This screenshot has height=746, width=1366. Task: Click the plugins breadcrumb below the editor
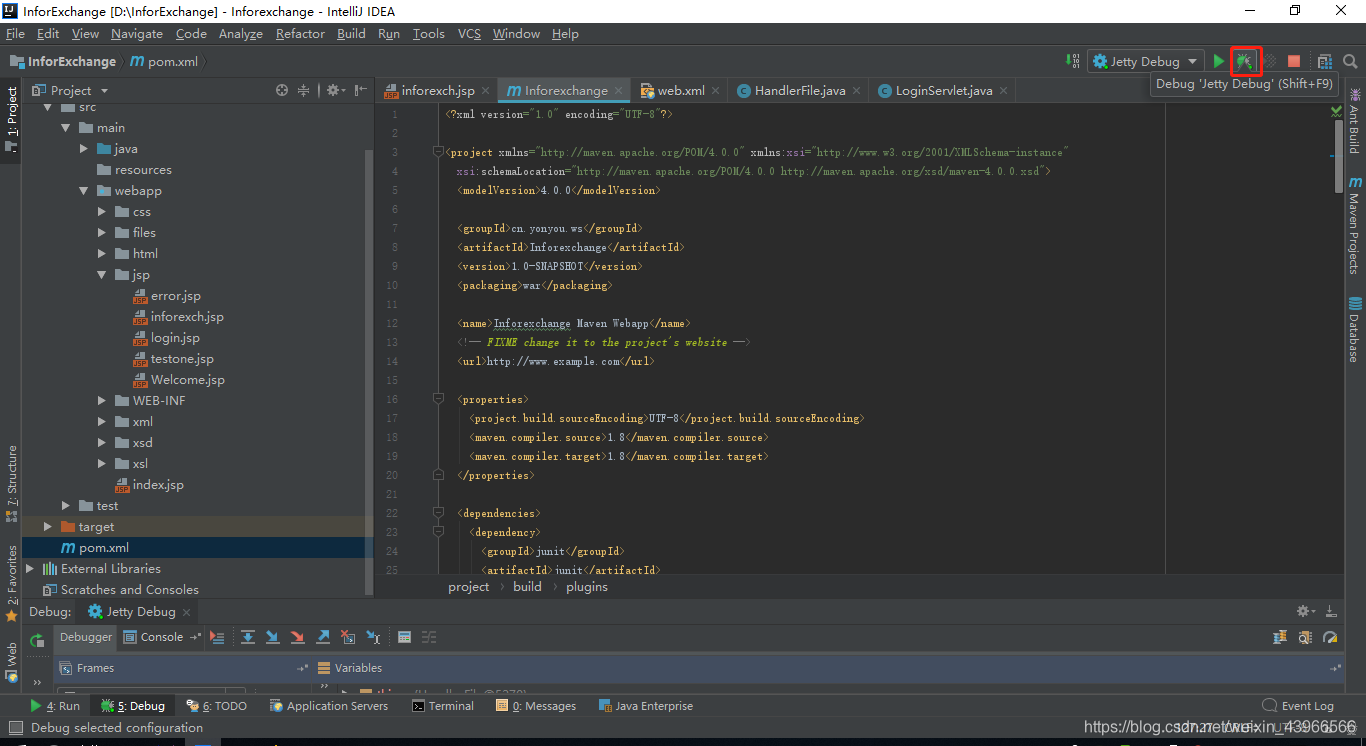[587, 587]
